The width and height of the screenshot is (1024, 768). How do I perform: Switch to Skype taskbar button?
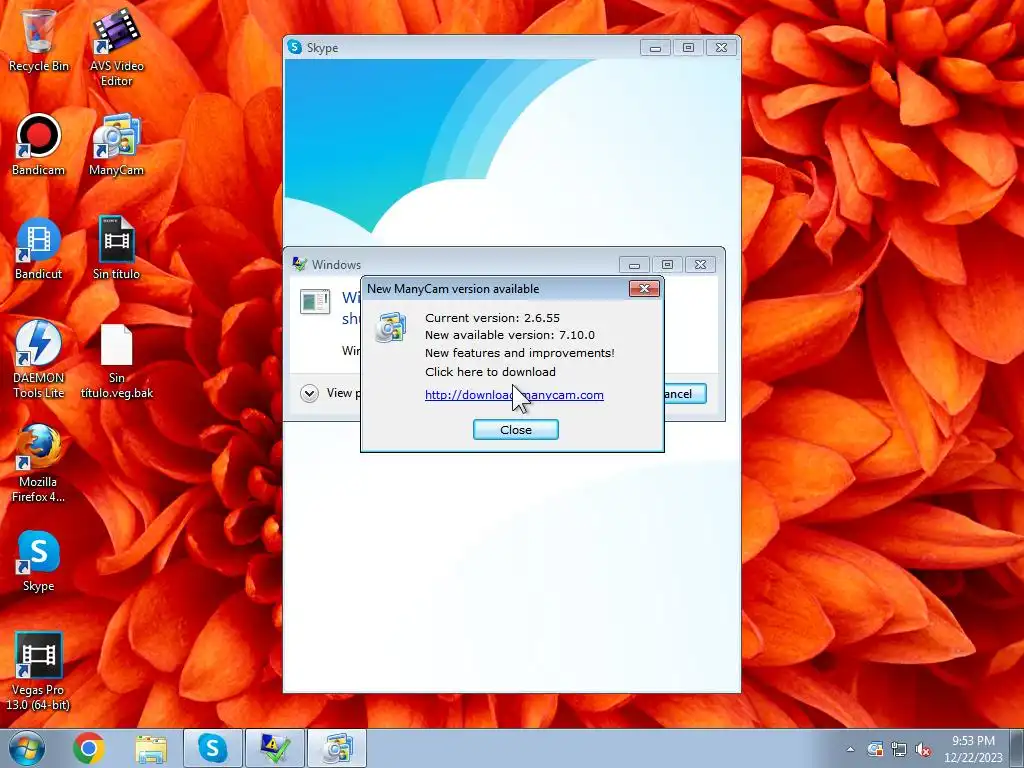pos(213,748)
